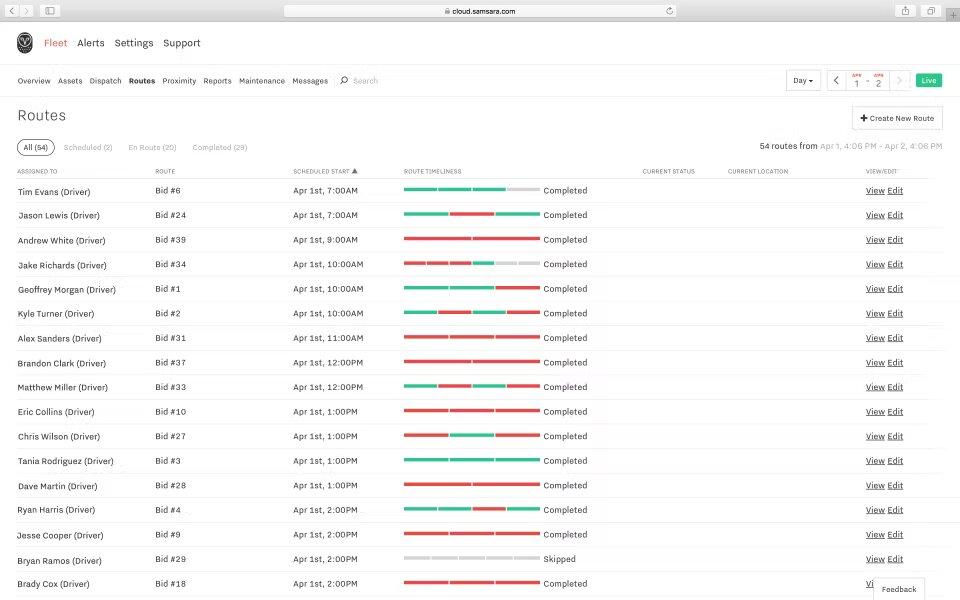
Task: Select the All (54) filter pill
Action: pos(35,148)
